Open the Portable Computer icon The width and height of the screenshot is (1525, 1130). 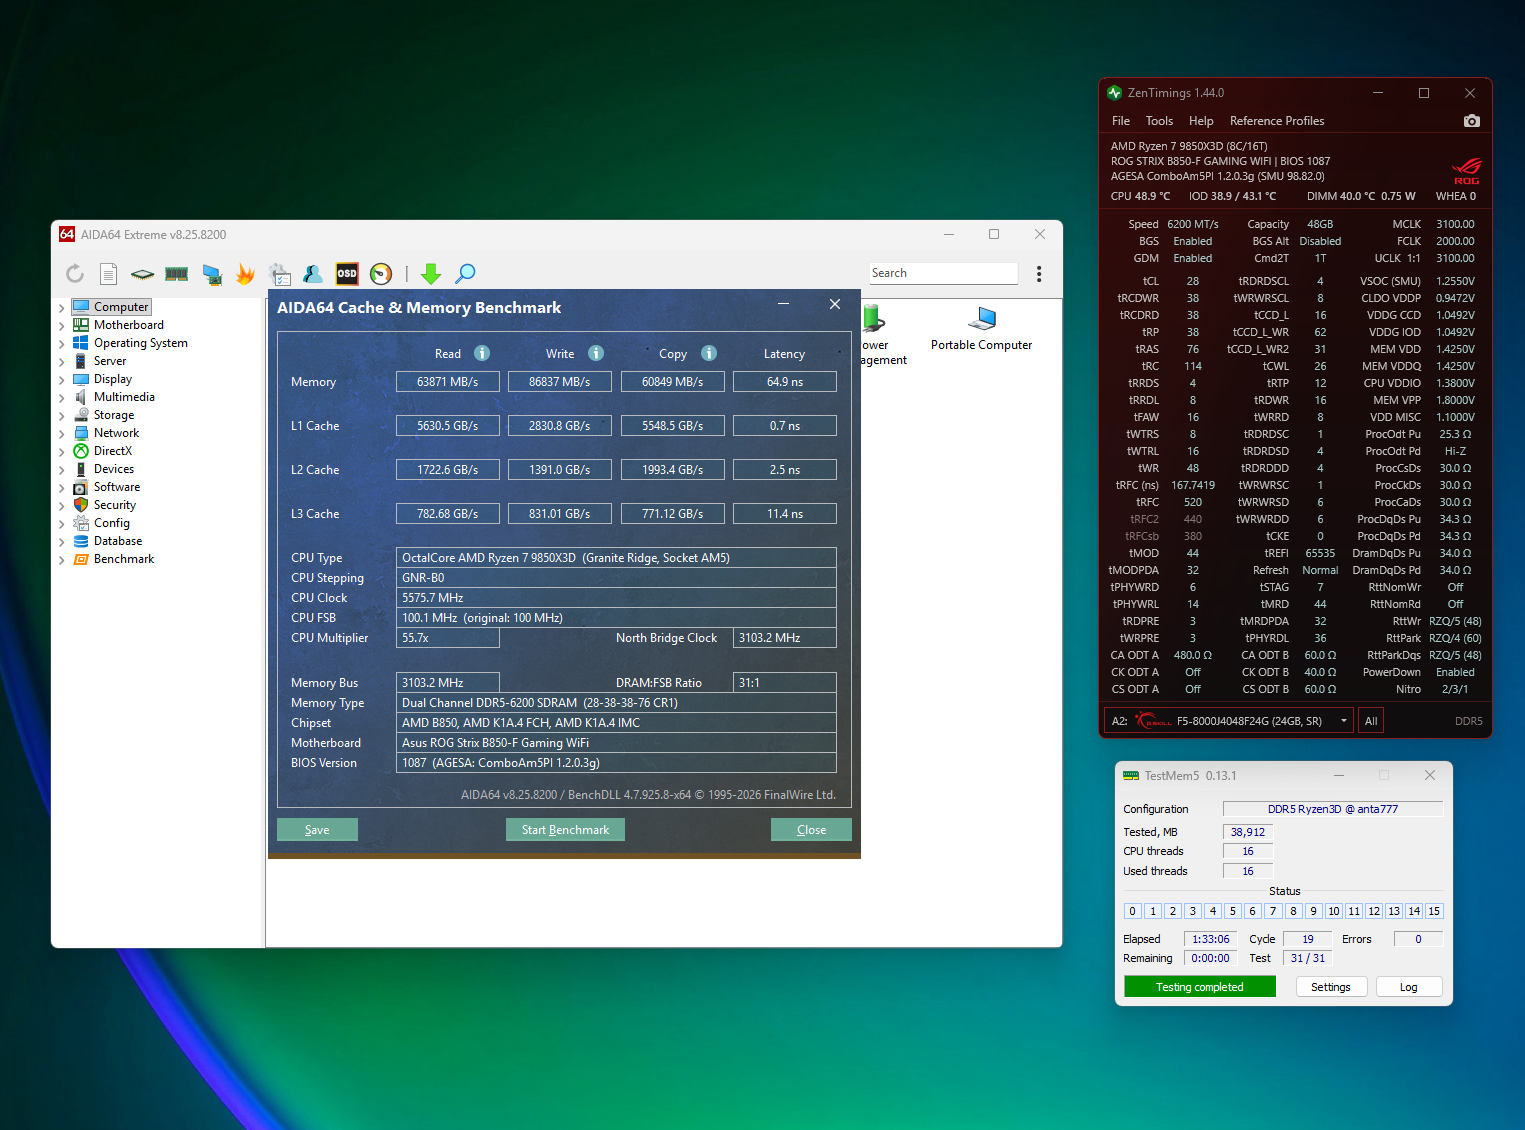pyautogui.click(x=982, y=328)
